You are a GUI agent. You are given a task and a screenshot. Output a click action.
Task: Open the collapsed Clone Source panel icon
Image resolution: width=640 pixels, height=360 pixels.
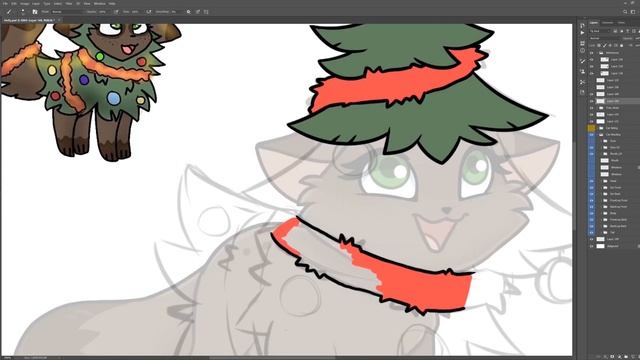(582, 71)
